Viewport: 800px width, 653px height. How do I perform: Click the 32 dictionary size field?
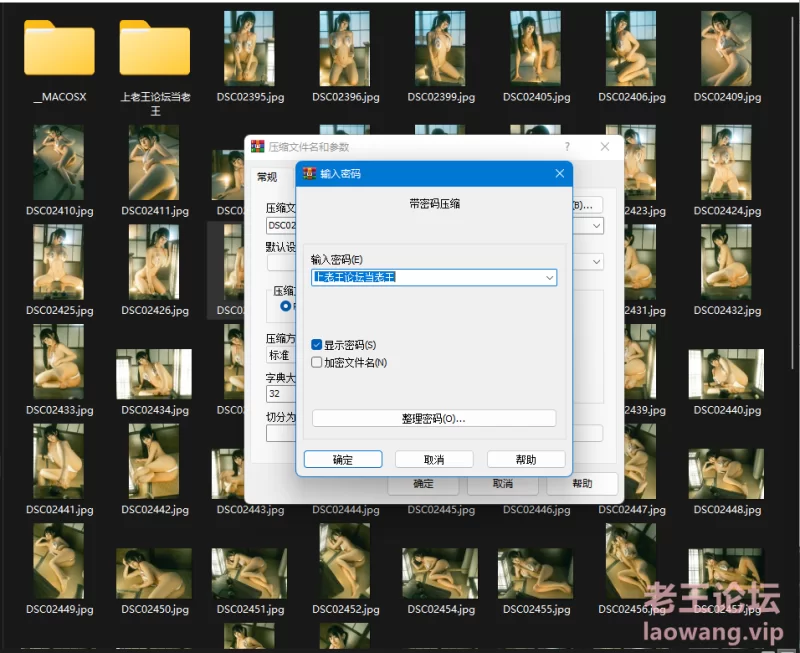tap(281, 394)
